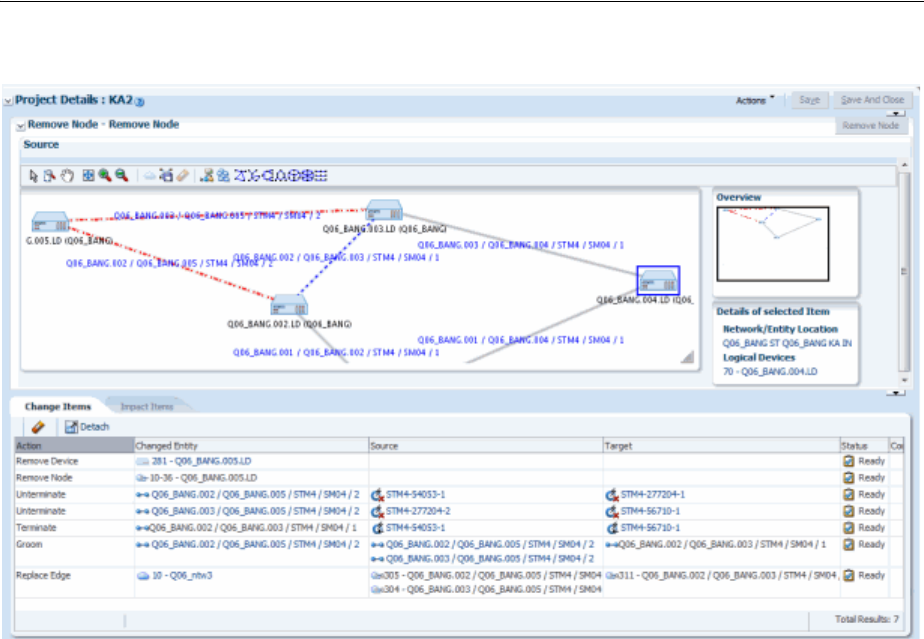Click the Save button
This screenshot has height=639, width=924.
810,100
